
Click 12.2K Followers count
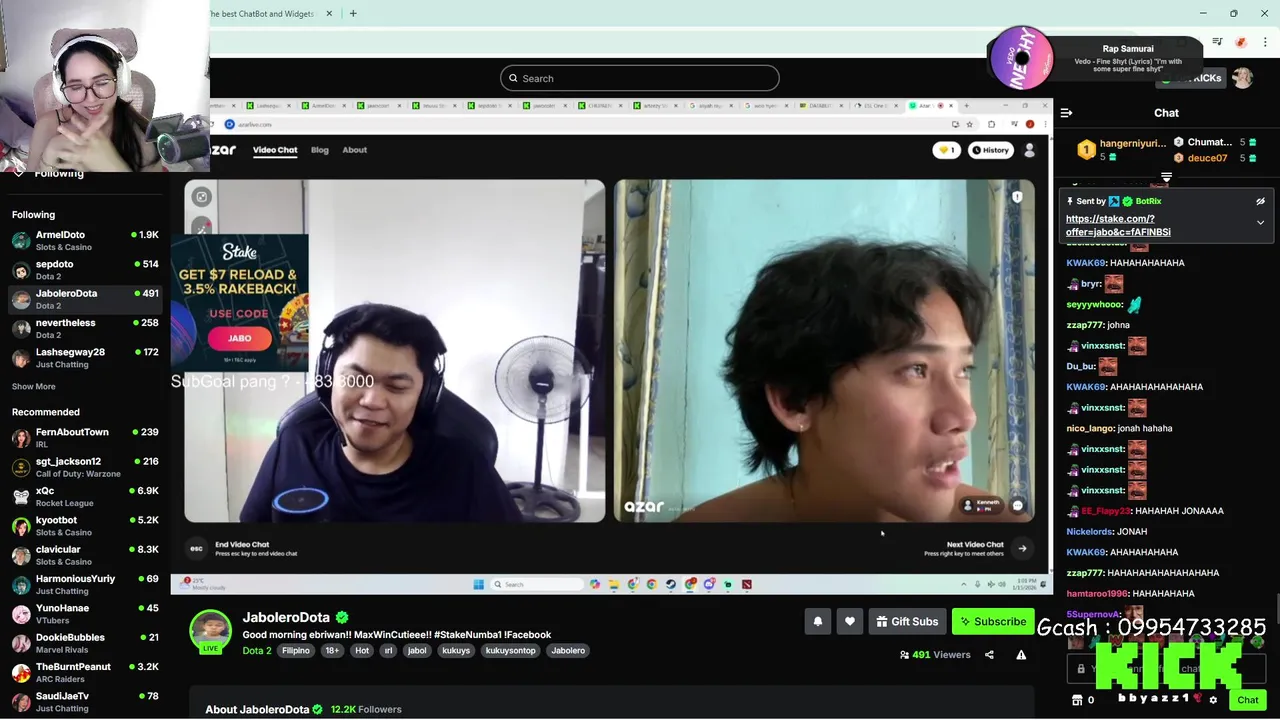pos(366,709)
